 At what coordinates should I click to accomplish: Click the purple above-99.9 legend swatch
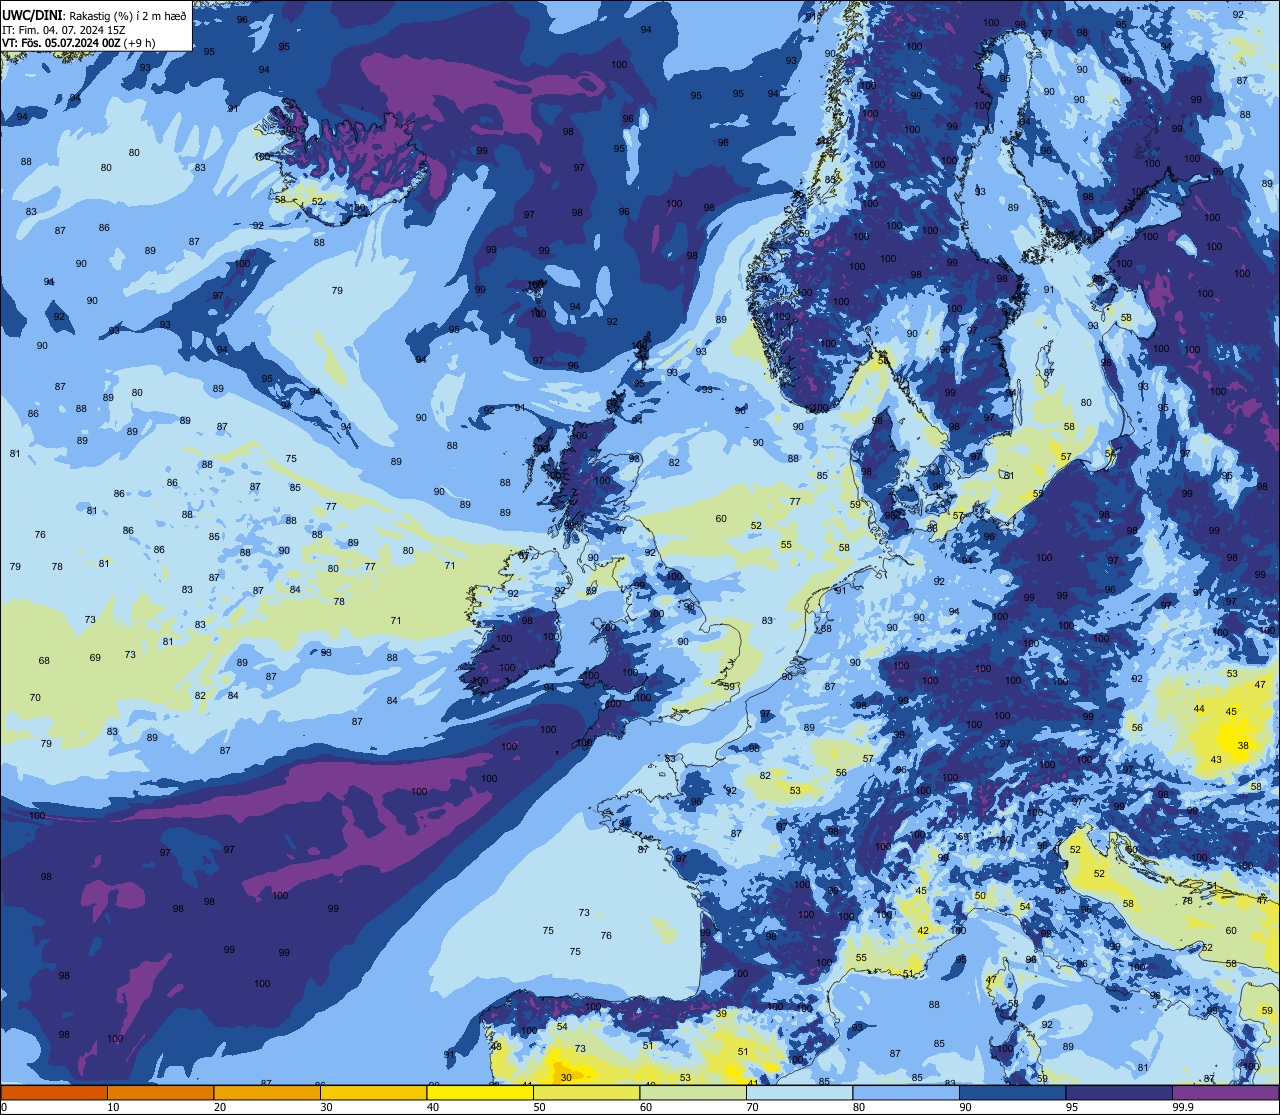[1225, 1092]
